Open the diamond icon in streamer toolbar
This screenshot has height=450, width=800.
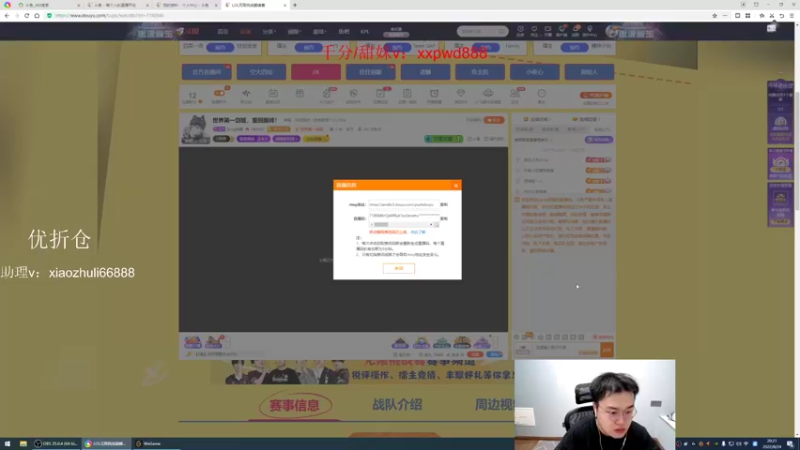461,95
